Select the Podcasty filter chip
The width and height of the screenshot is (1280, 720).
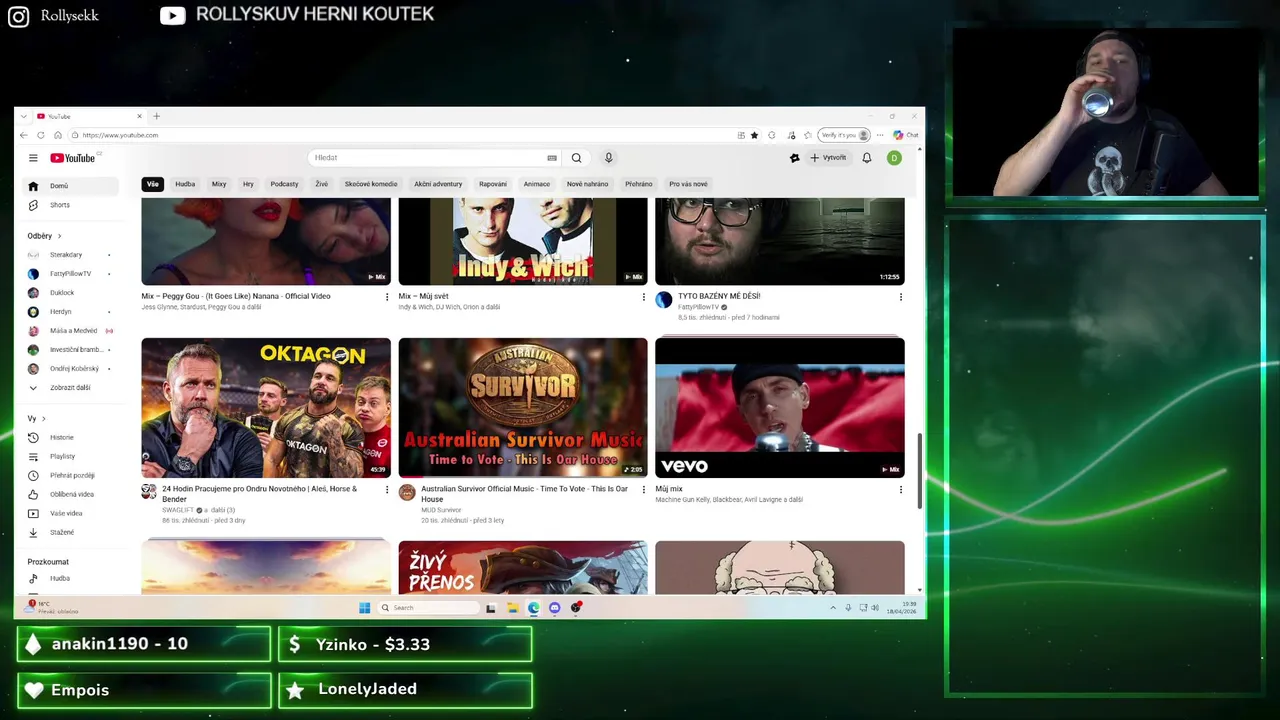click(x=284, y=184)
